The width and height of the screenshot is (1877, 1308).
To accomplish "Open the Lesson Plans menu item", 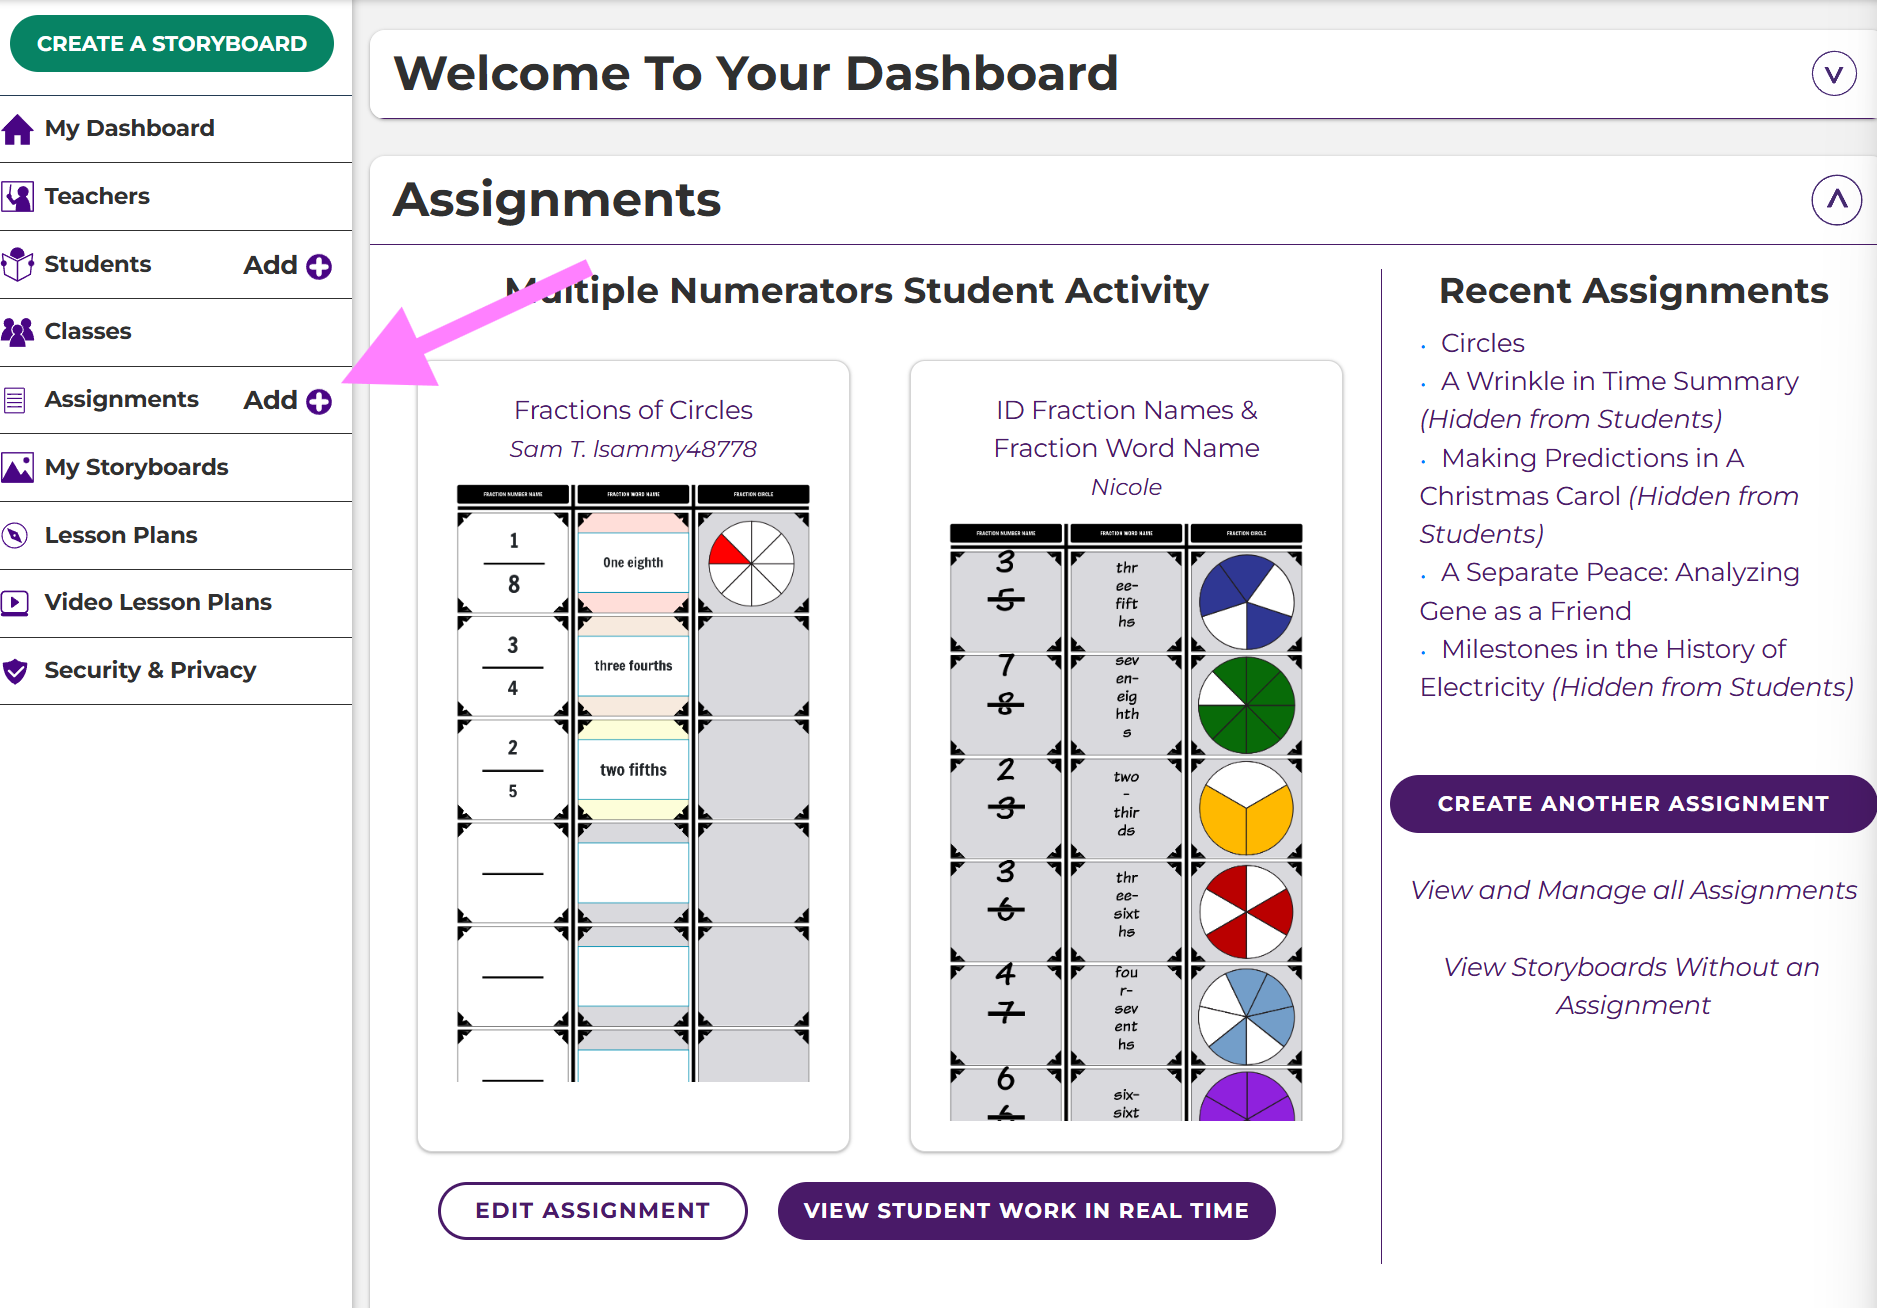I will [x=121, y=536].
